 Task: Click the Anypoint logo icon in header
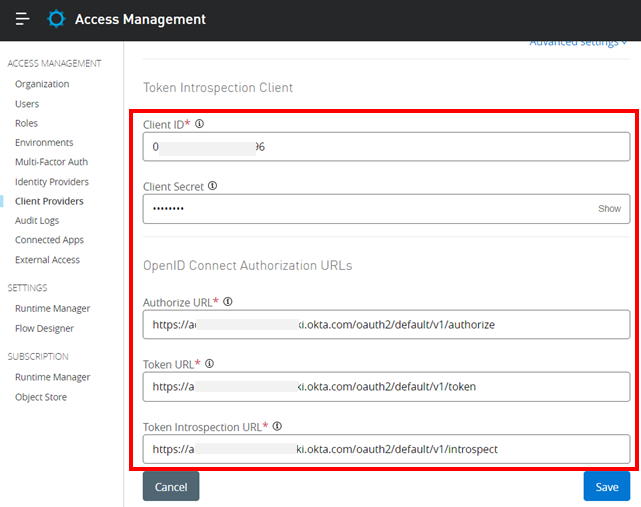point(56,19)
